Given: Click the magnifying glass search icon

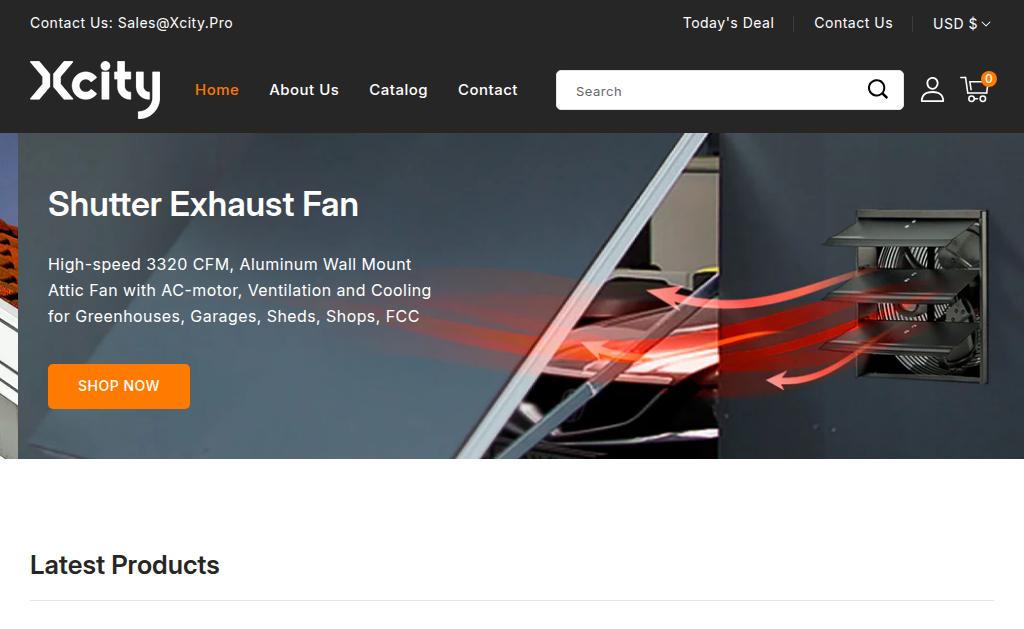Looking at the screenshot, I should pyautogui.click(x=877, y=89).
